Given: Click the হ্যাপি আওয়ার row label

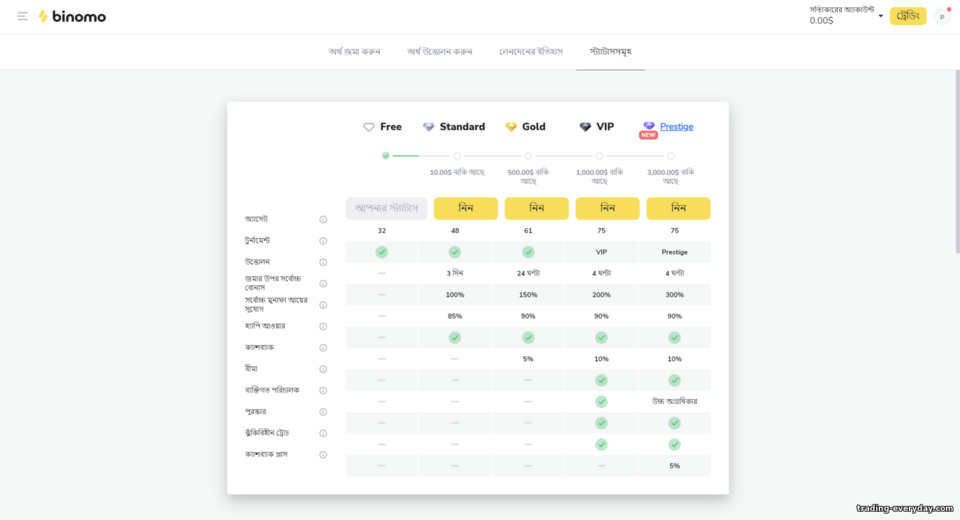Looking at the screenshot, I should [x=264, y=326].
